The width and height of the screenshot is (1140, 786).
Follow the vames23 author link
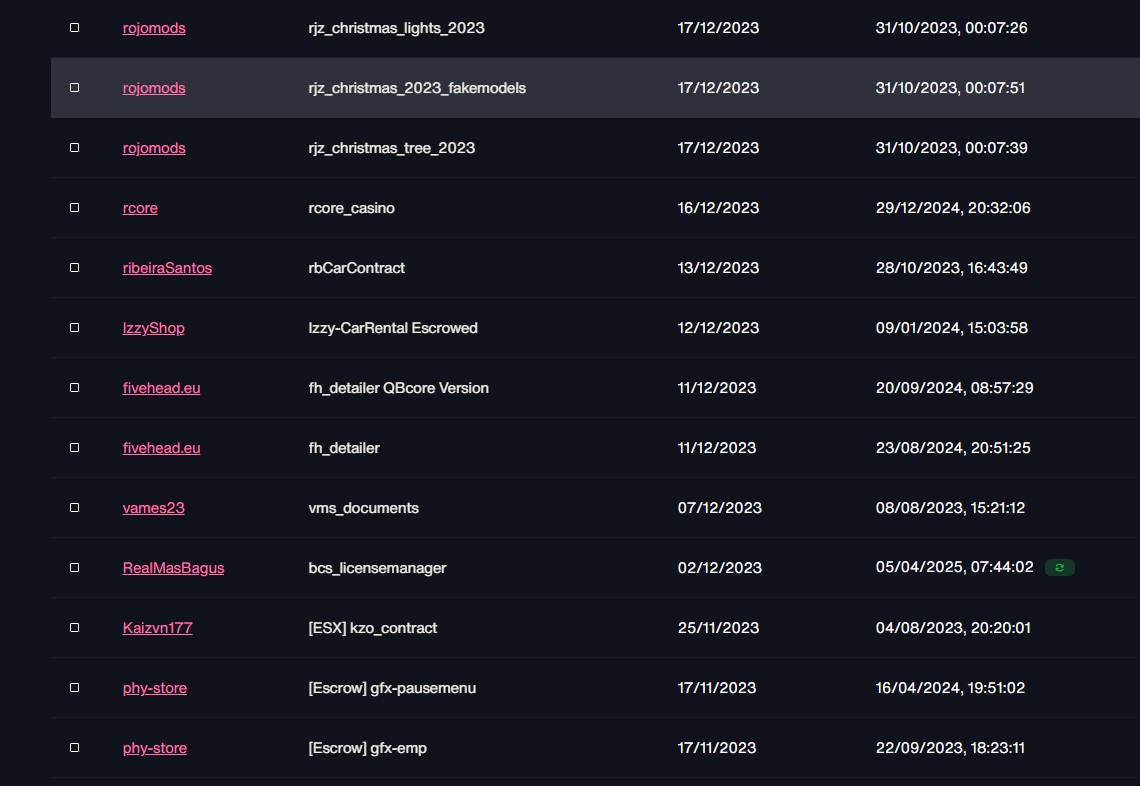coord(153,508)
